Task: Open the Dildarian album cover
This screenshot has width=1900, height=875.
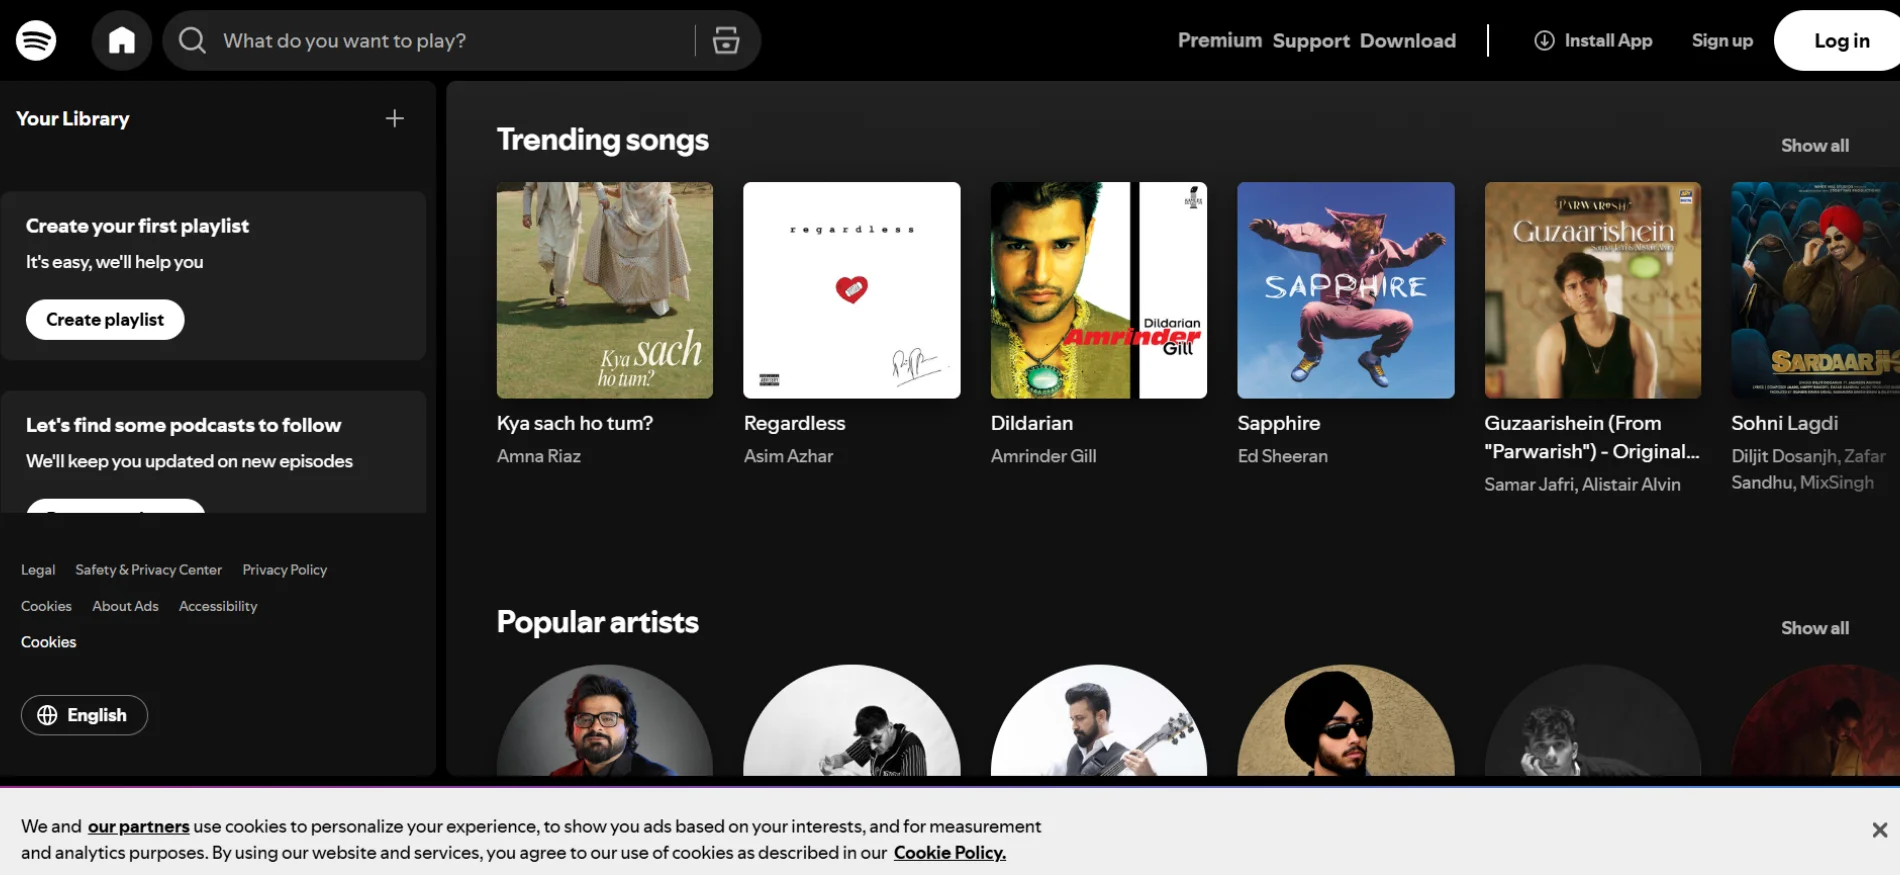Action: 1099,290
